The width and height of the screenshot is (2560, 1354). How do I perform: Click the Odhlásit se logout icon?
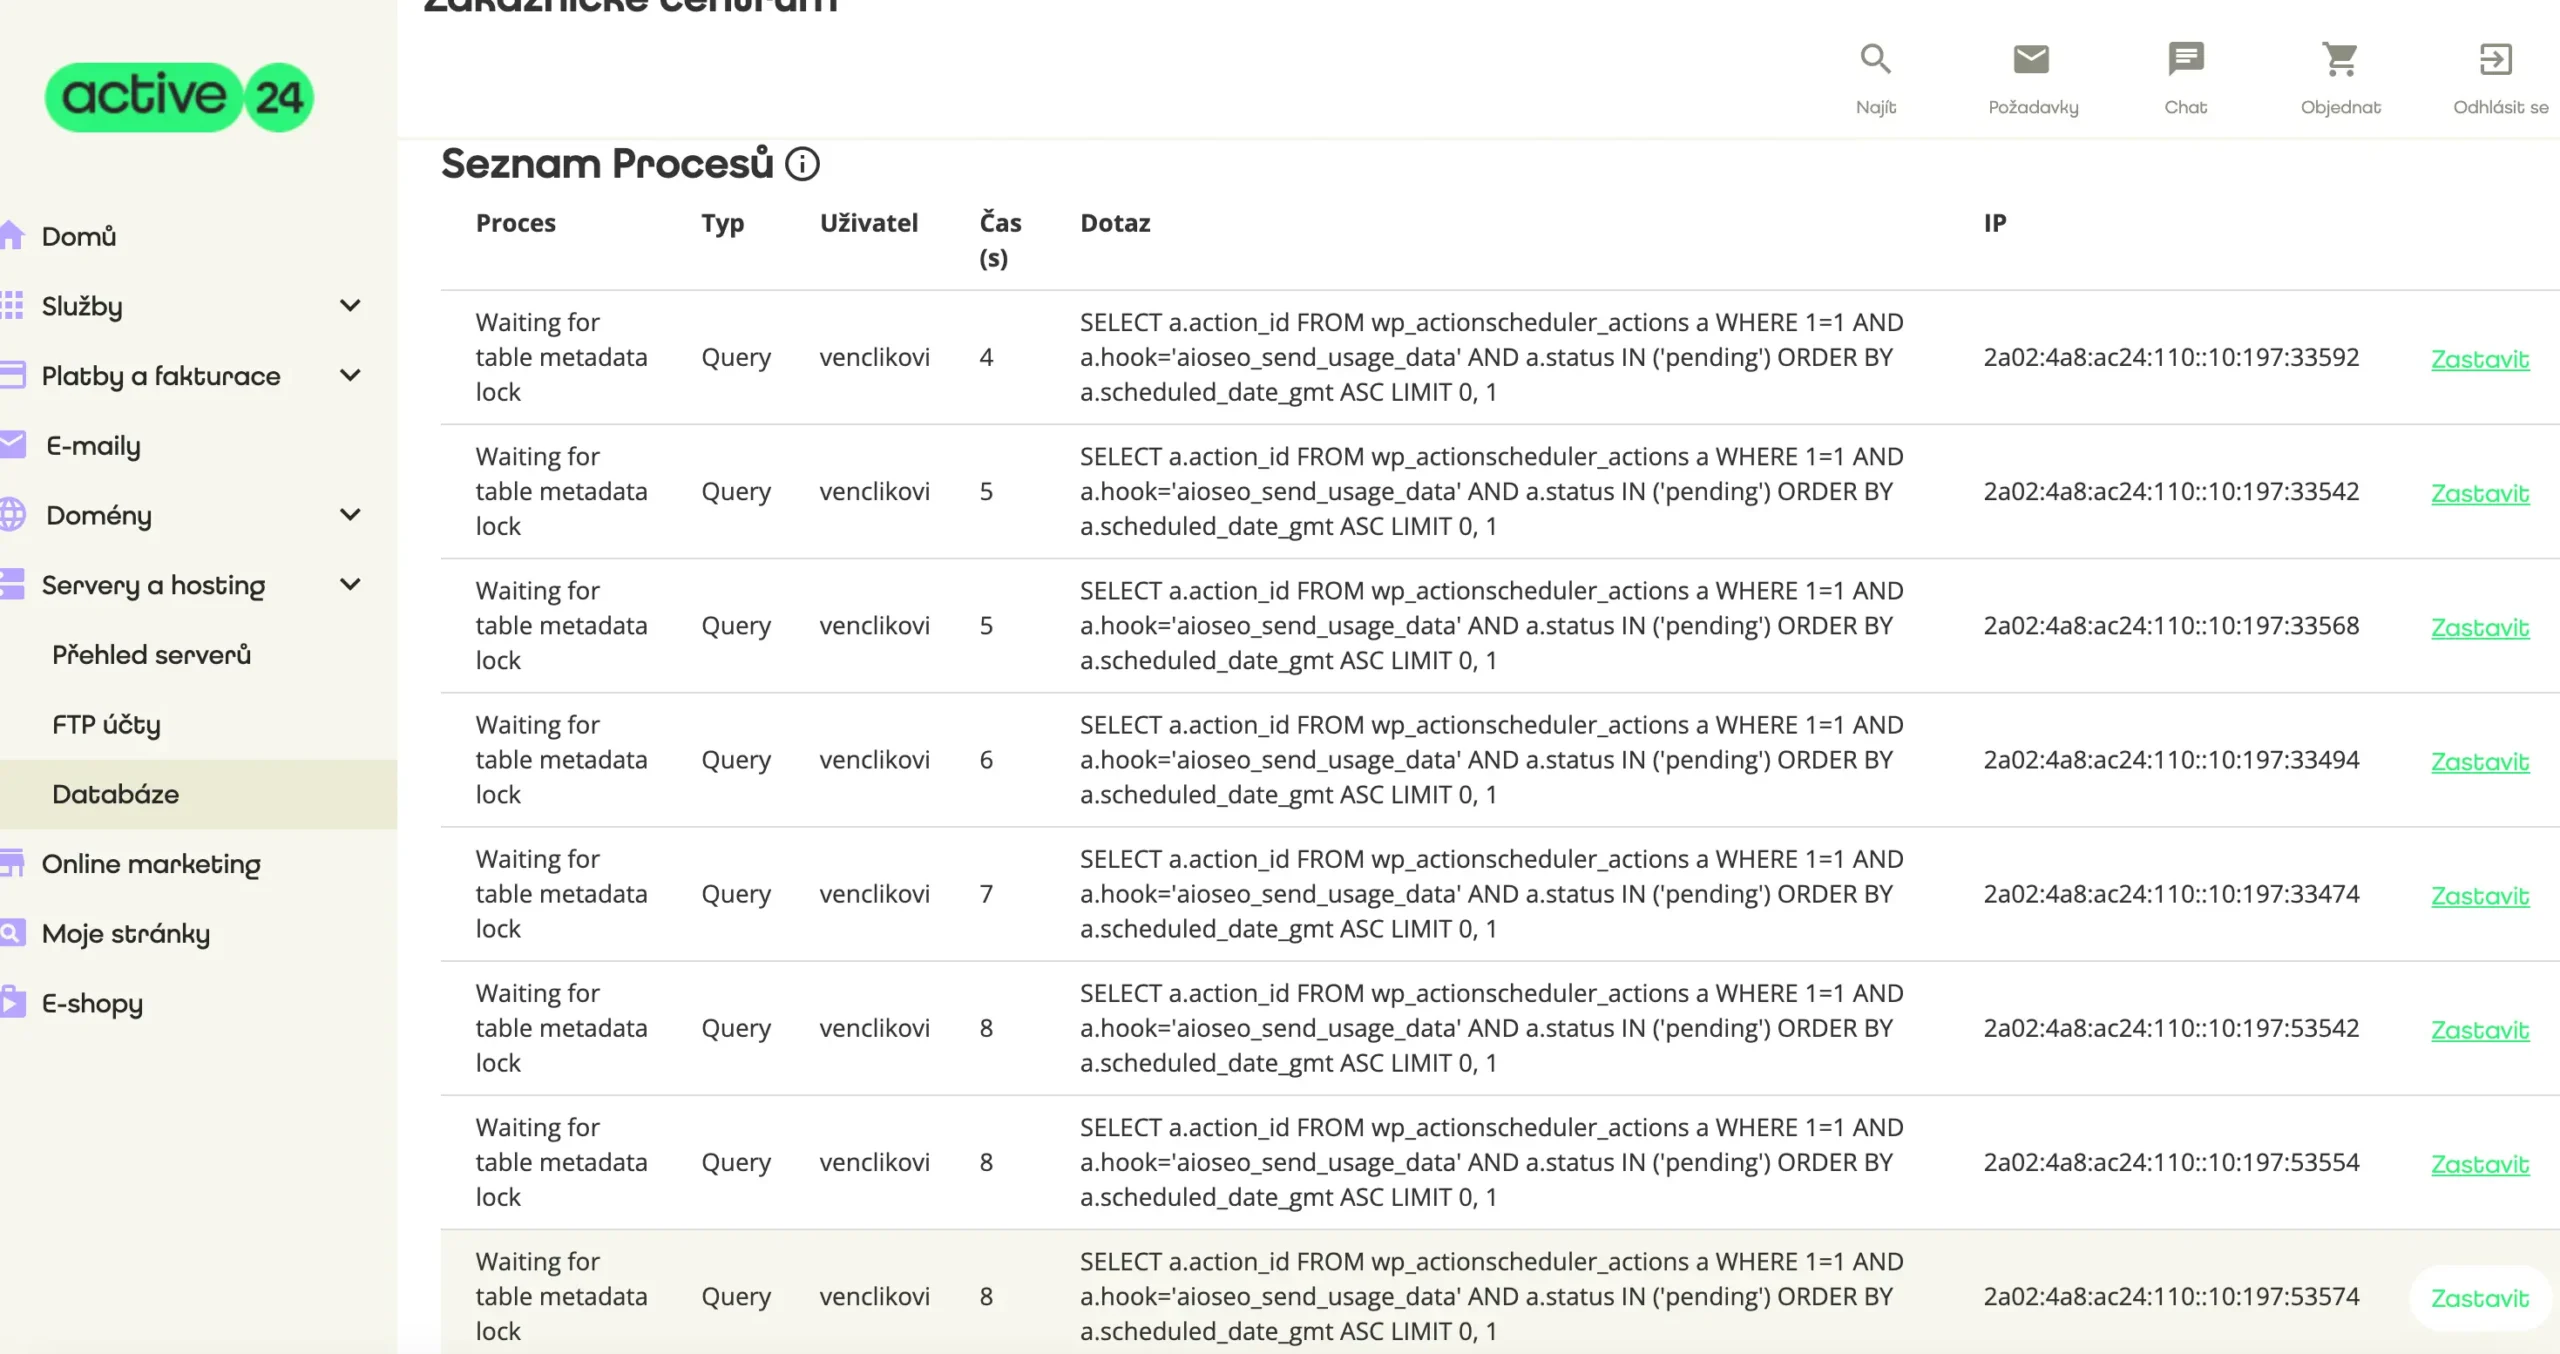click(x=2496, y=59)
